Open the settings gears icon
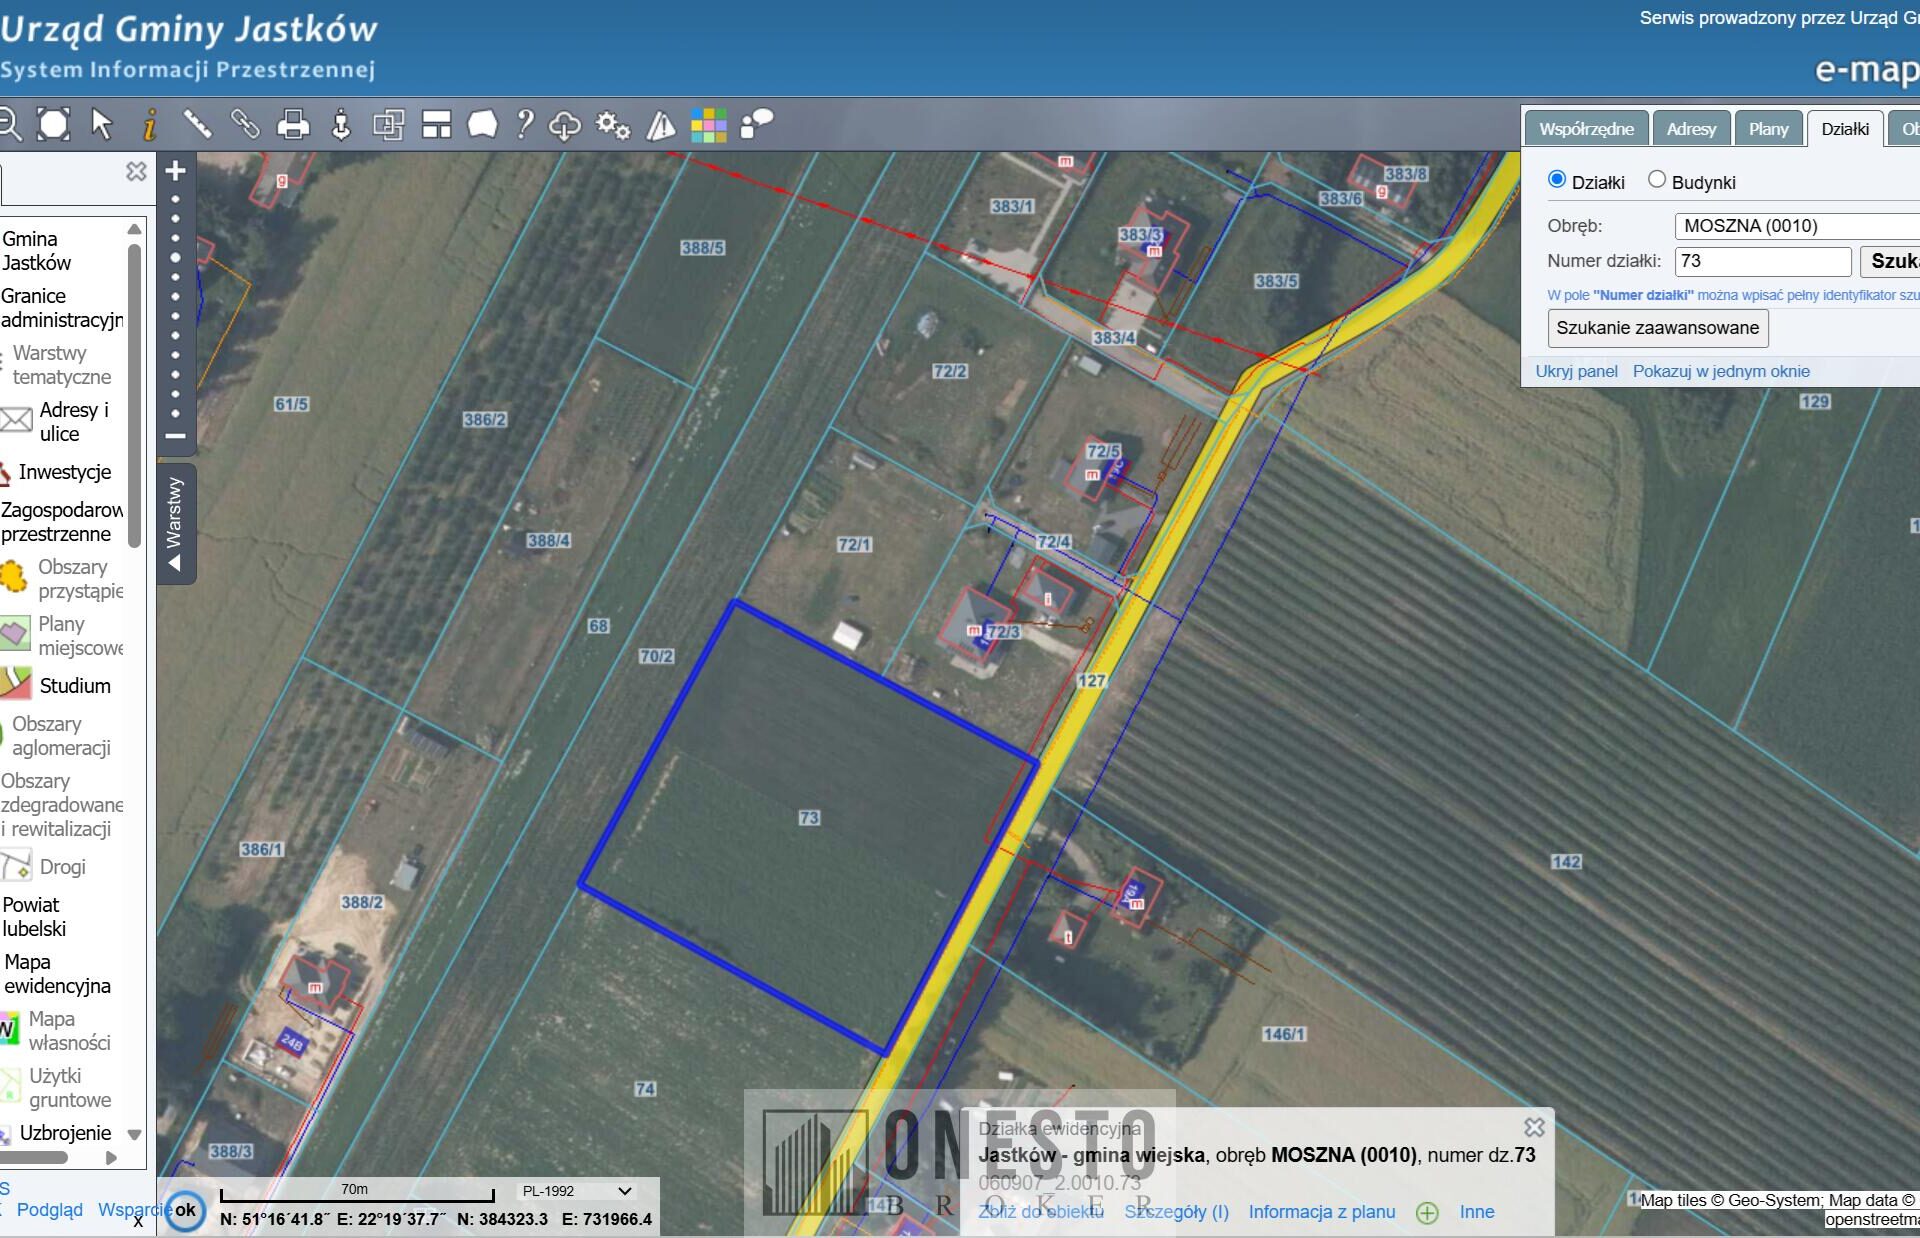This screenshot has height=1238, width=1920. pos(612,125)
